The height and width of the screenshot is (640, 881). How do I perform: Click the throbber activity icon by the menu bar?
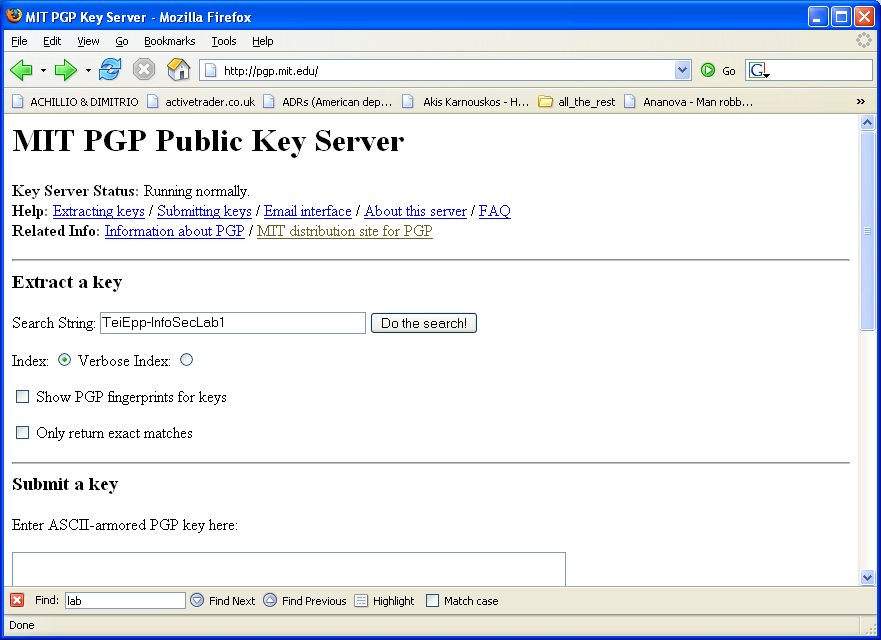click(864, 40)
